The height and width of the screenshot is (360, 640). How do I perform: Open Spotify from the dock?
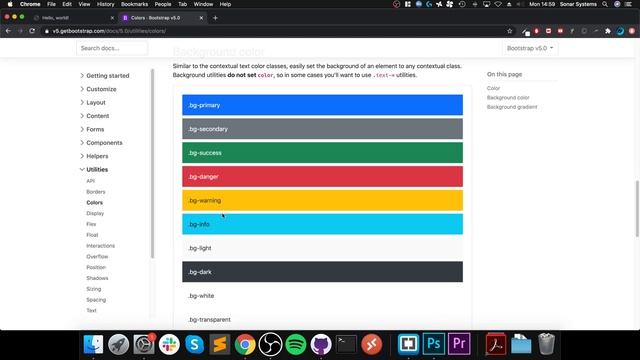tap(296, 344)
